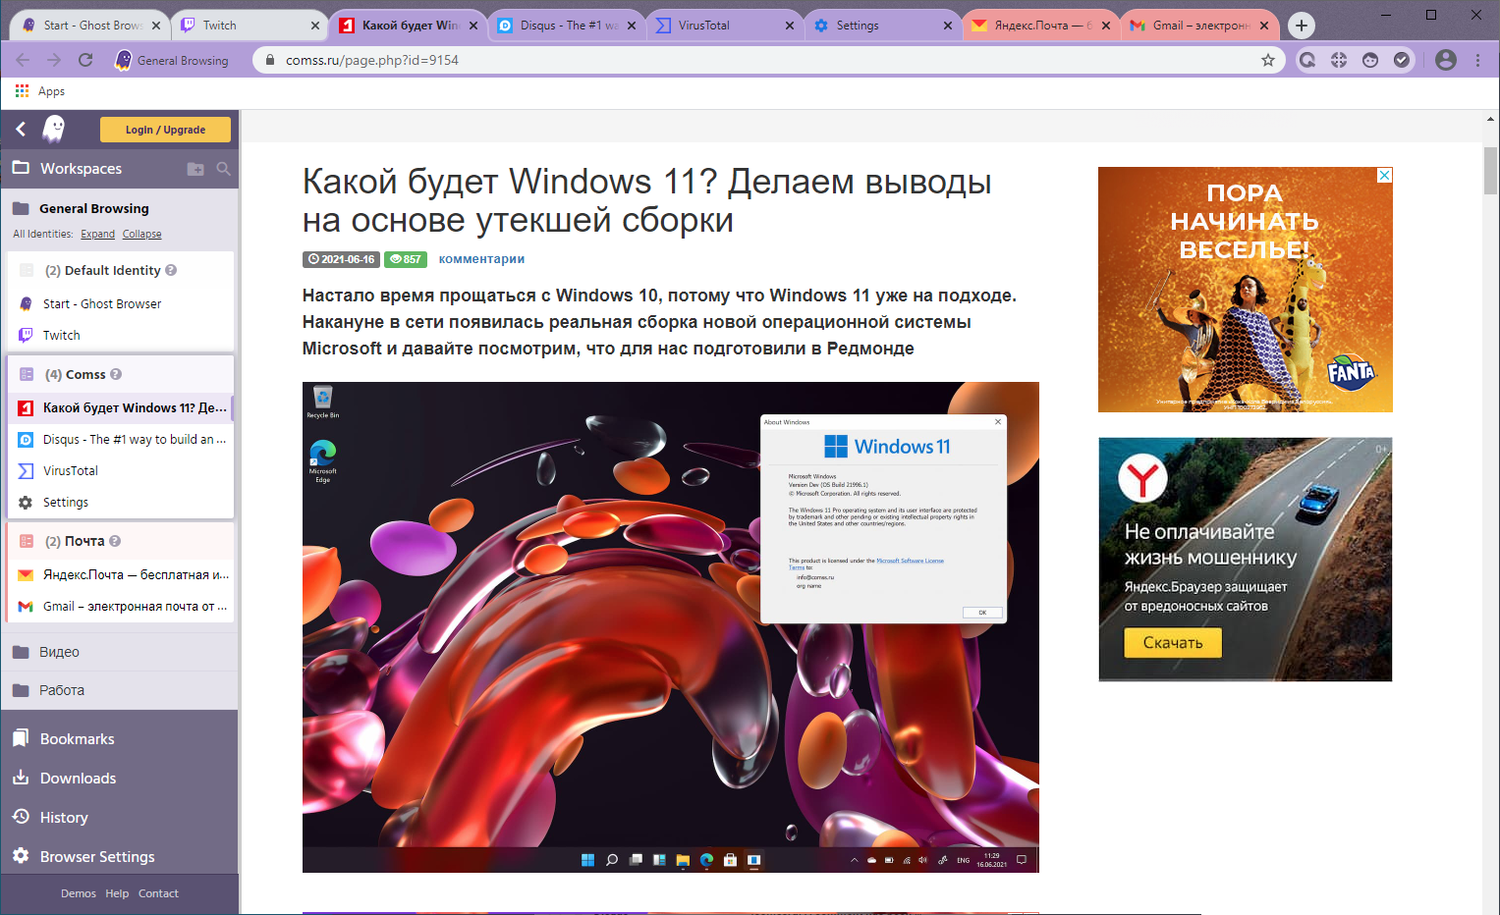This screenshot has width=1500, height=915.
Task: View site security lock info
Action: coord(269,60)
